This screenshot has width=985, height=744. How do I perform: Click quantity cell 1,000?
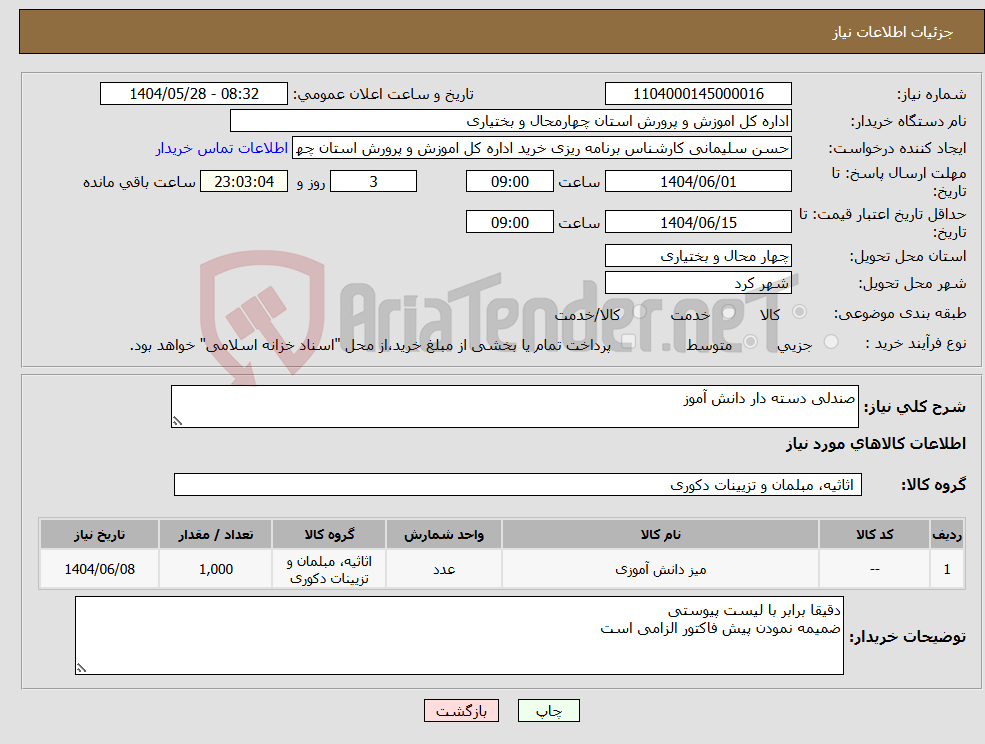pyautogui.click(x=215, y=569)
